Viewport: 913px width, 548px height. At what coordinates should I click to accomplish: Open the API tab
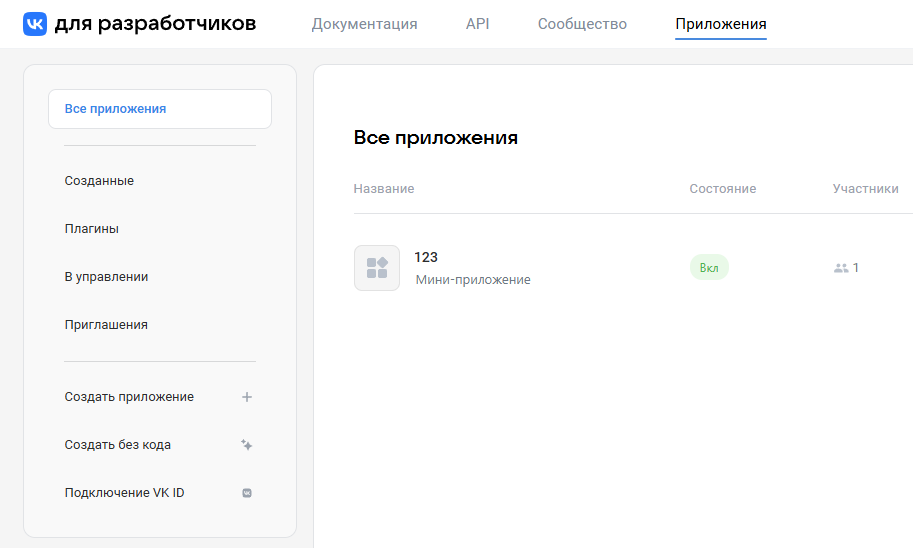pyautogui.click(x=478, y=24)
